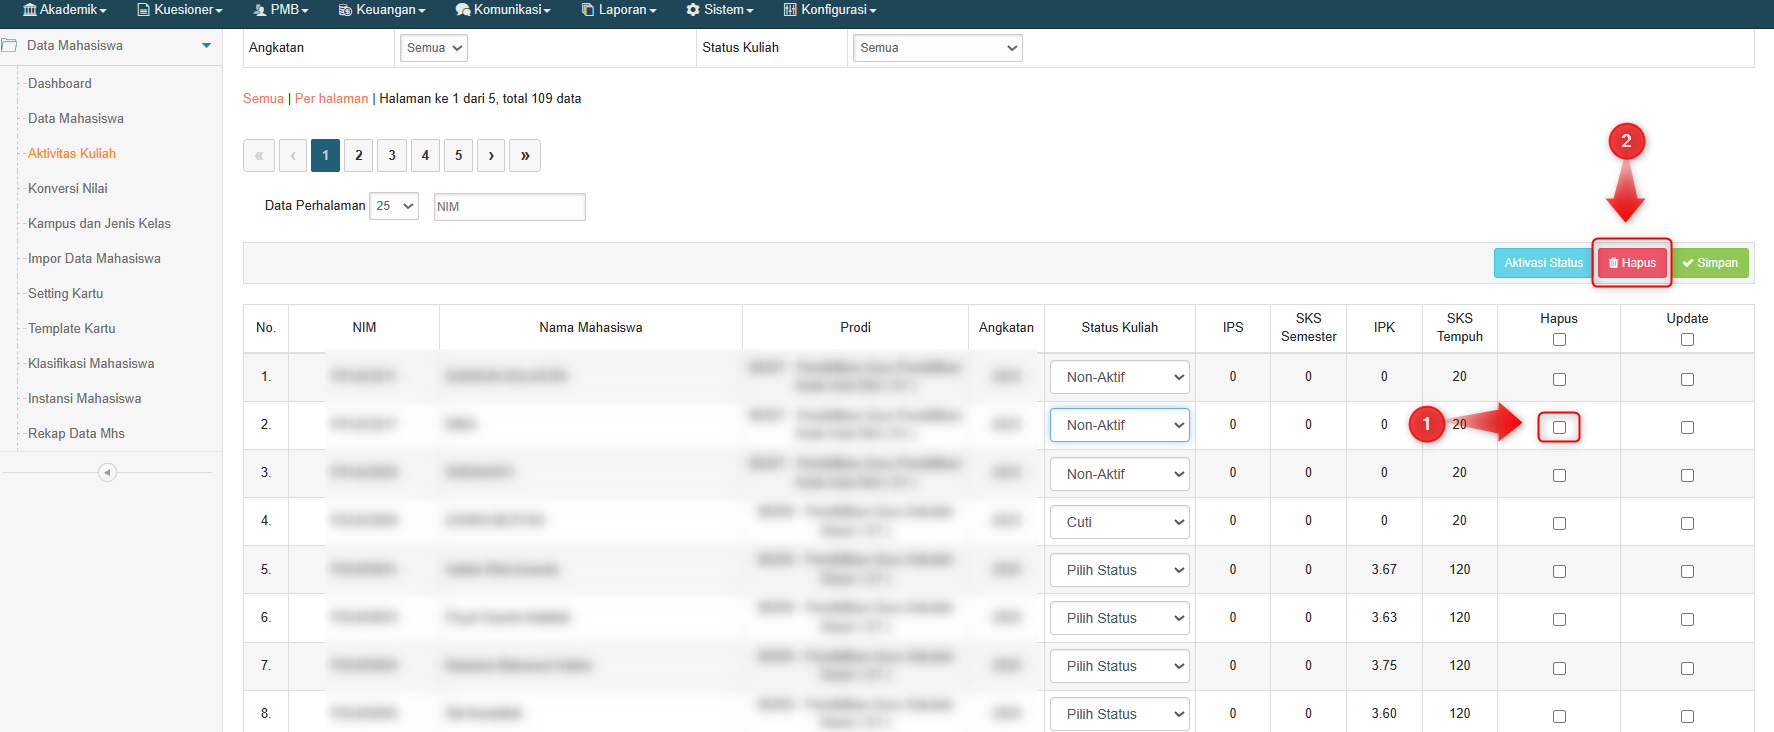Expand Status Kuliah filter dropdown
Viewport: 1774px width, 732px height.
[937, 48]
